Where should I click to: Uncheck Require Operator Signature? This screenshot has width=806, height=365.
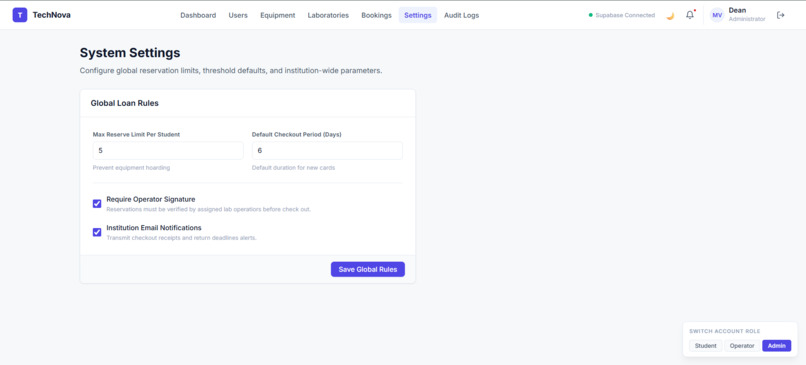click(x=97, y=204)
